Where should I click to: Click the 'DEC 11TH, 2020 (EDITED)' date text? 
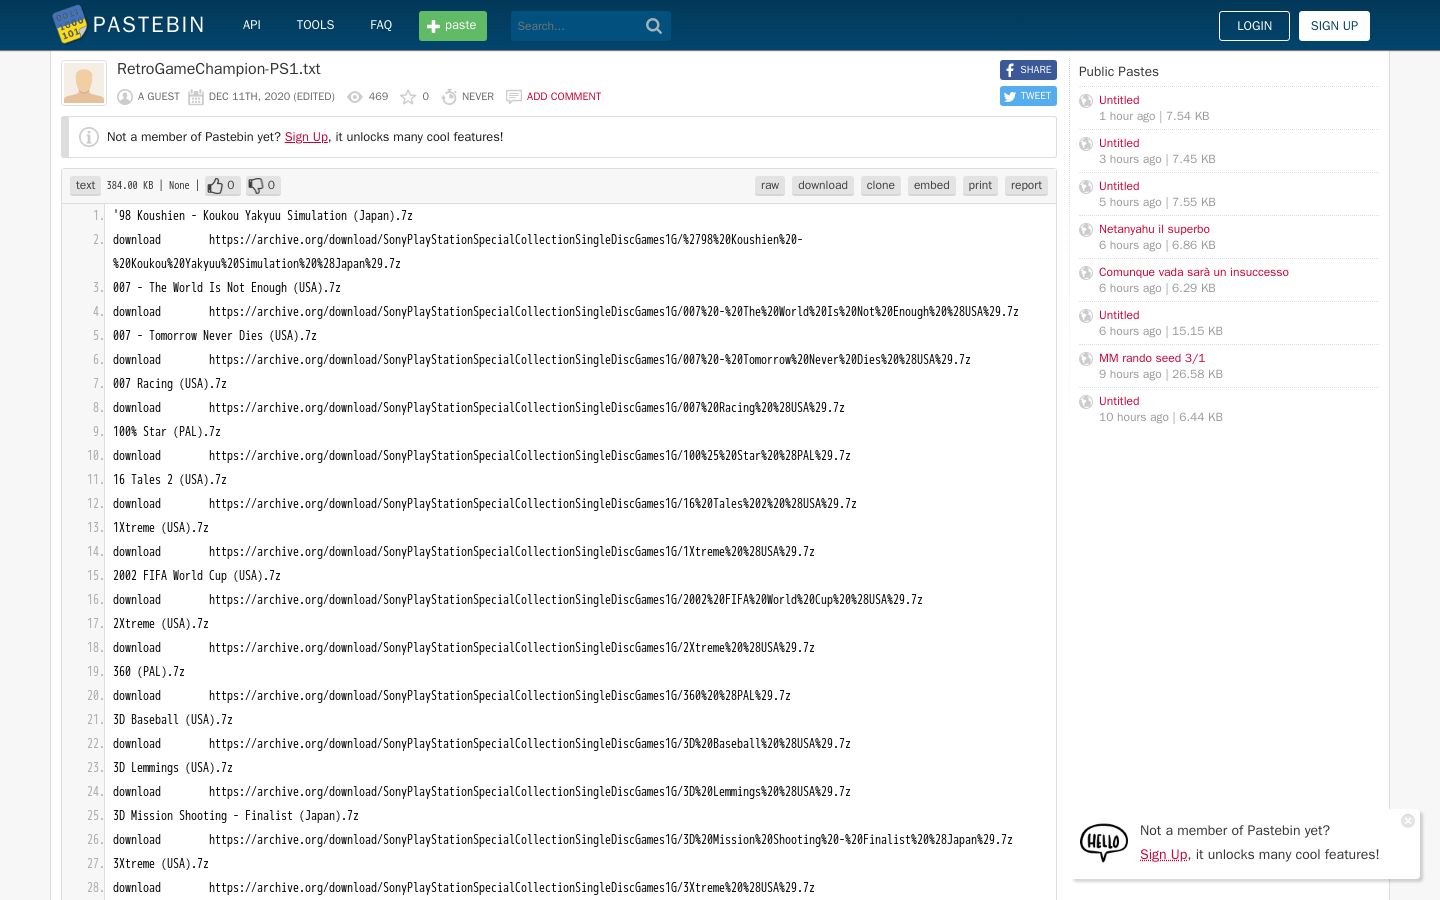click(272, 97)
